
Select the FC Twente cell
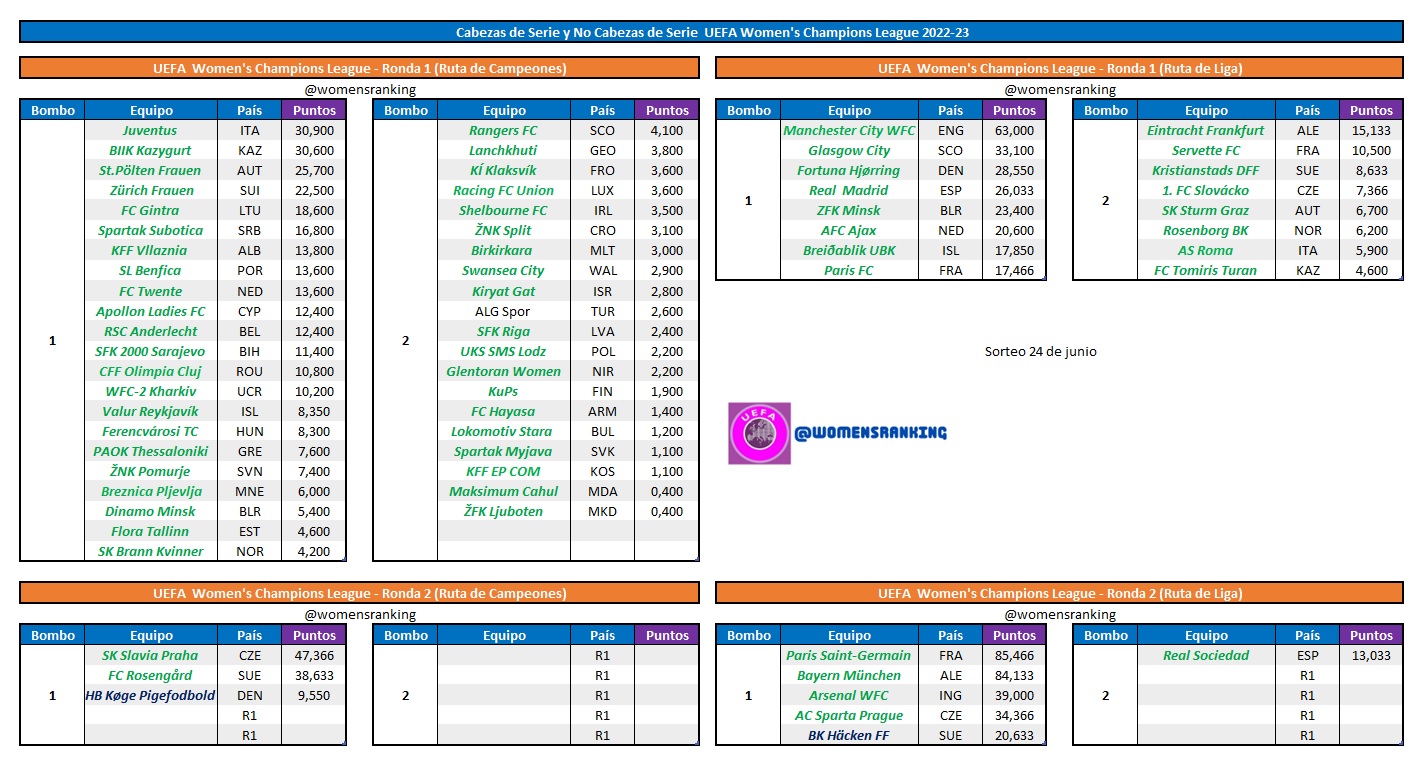(x=151, y=291)
